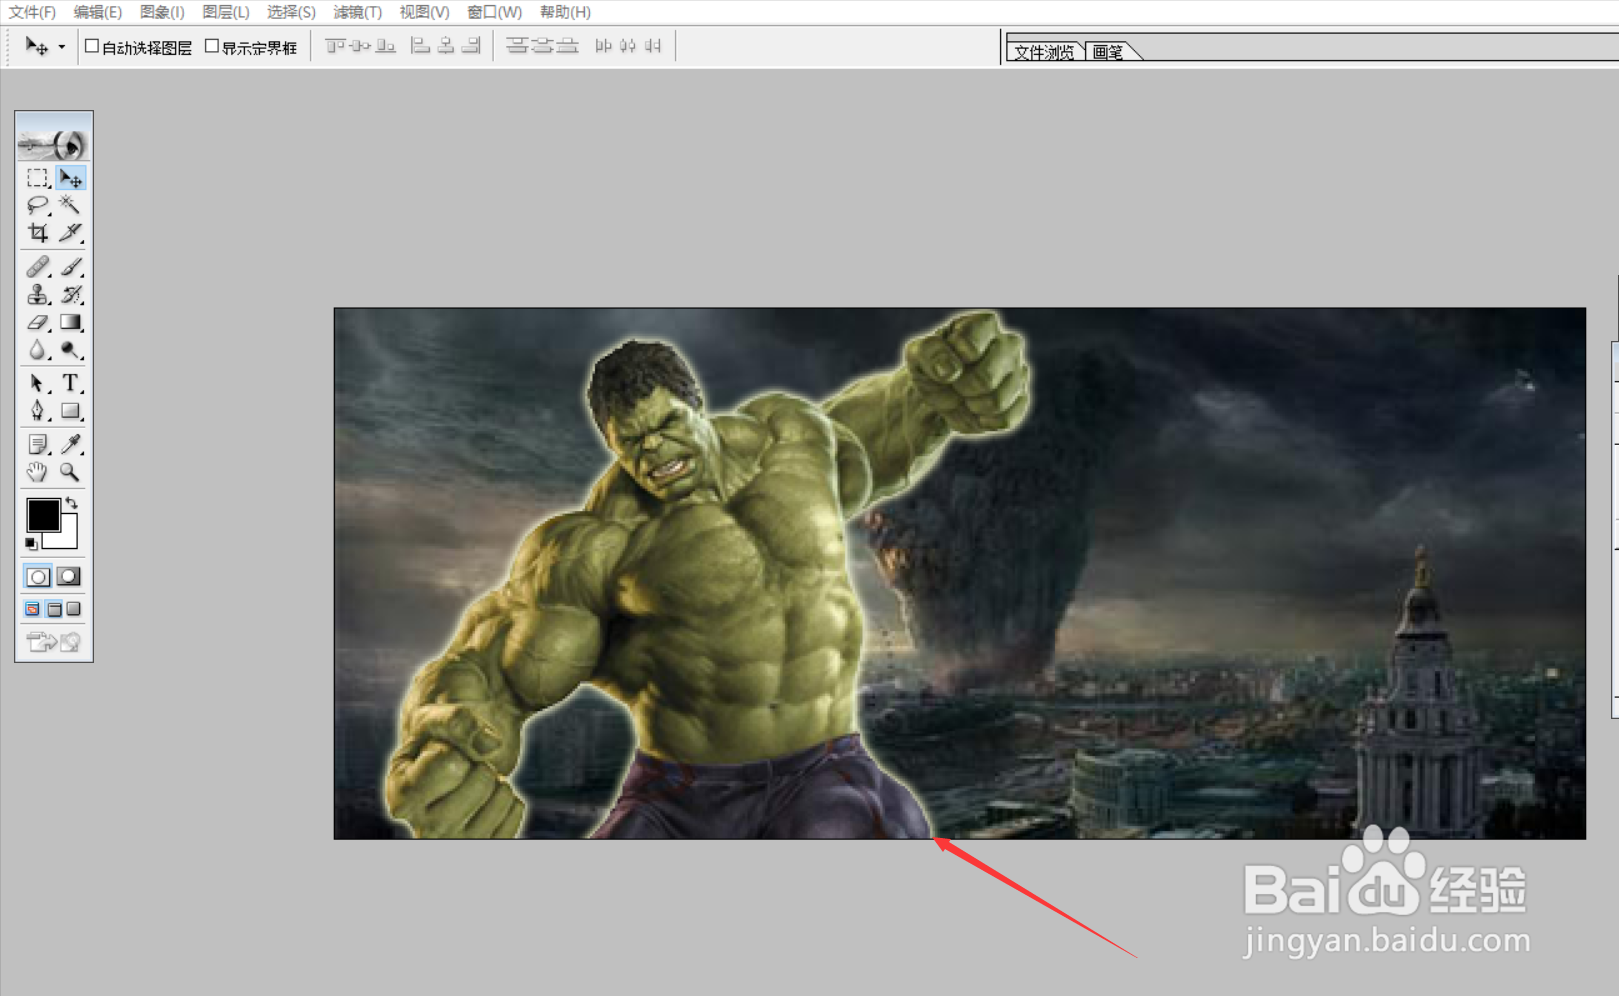Screen dimensions: 1619x996
Task: Click the align left edges button
Action: coord(421,46)
